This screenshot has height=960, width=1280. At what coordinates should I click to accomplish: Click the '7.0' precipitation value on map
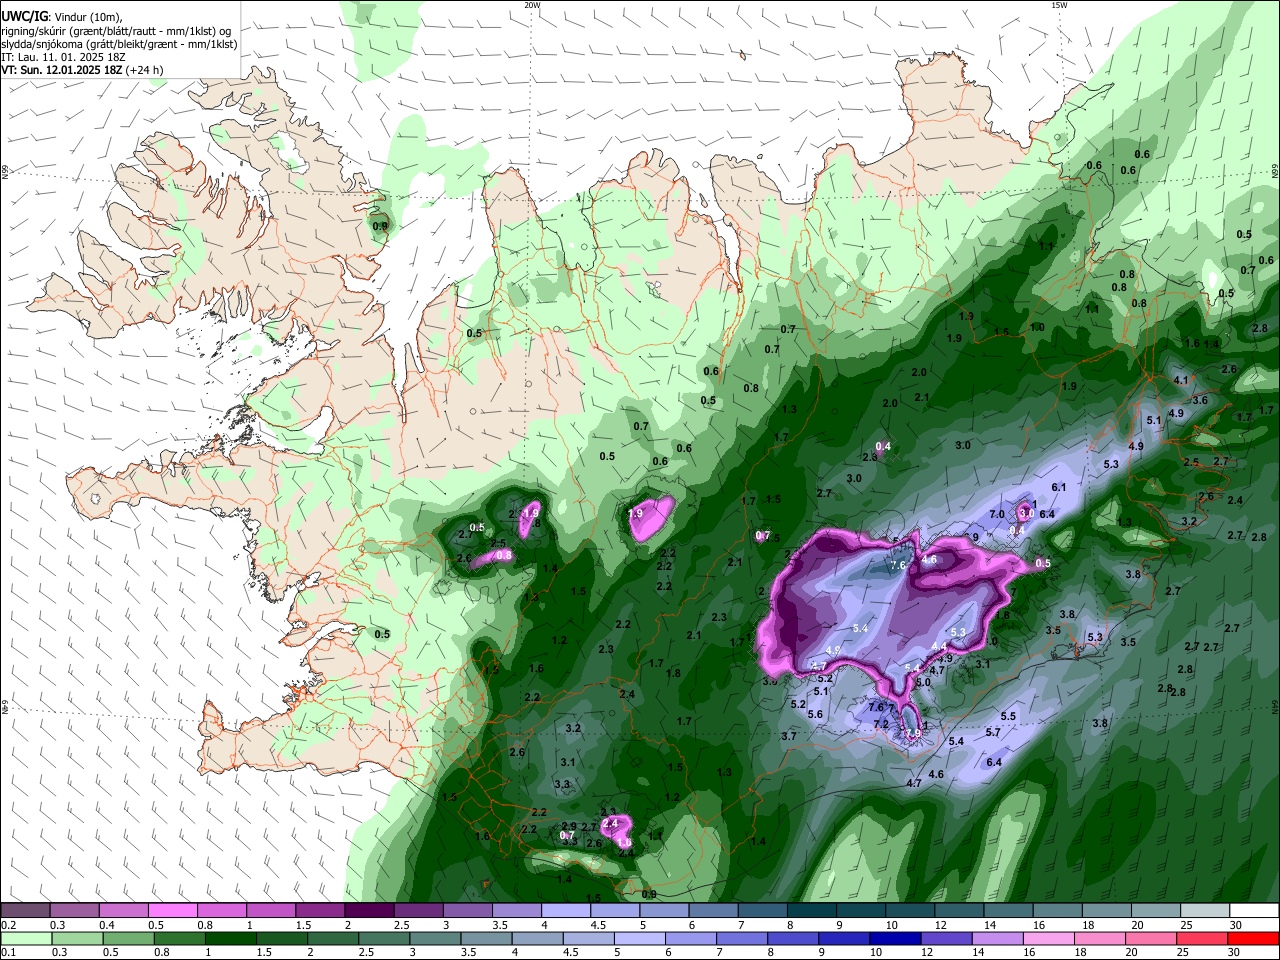[x=997, y=514]
